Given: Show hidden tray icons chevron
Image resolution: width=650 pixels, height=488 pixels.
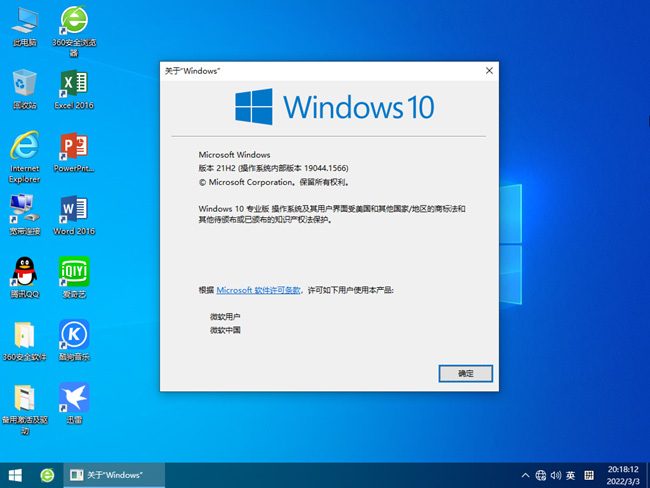Looking at the screenshot, I should (x=525, y=475).
